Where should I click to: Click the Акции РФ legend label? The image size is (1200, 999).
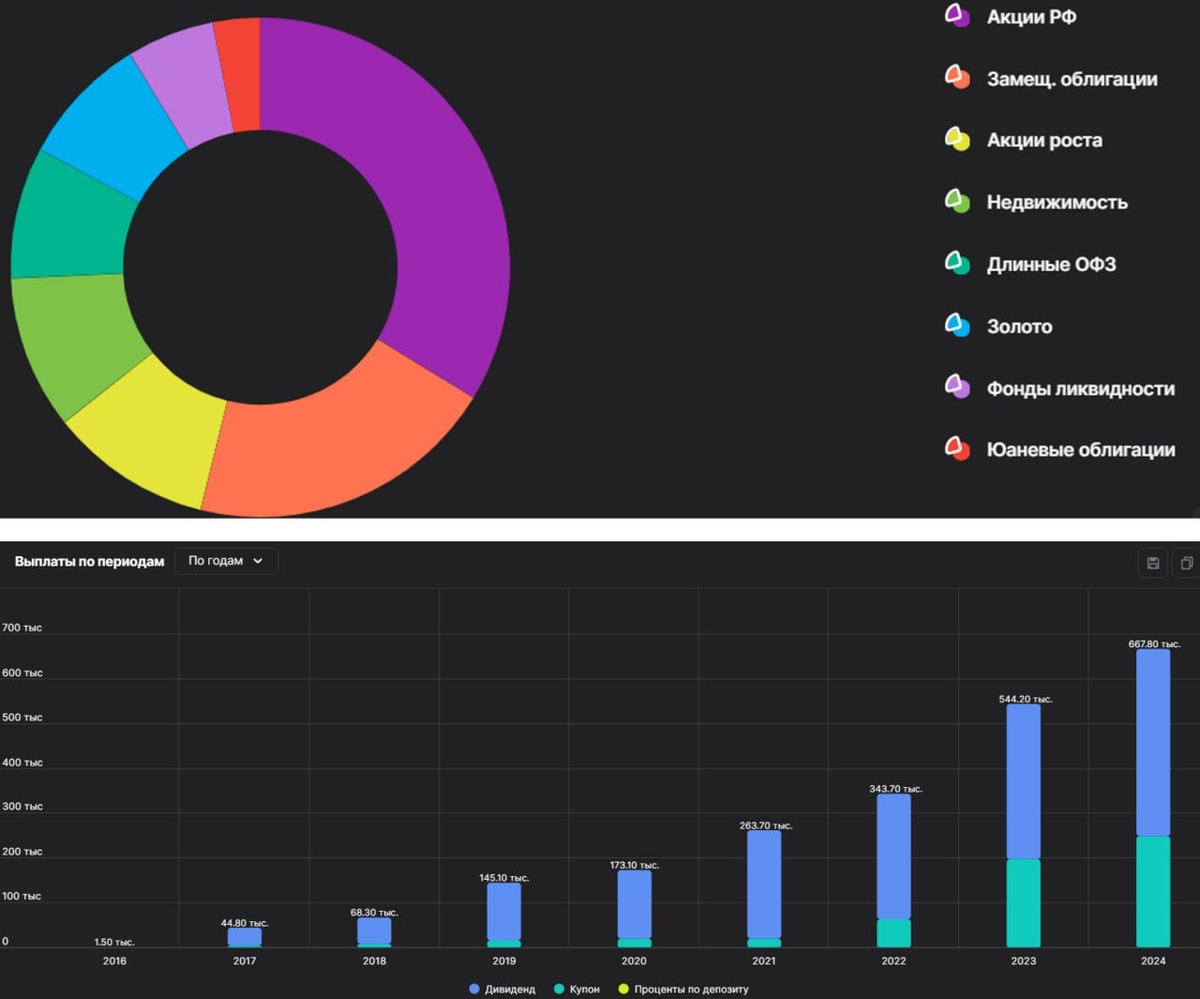pos(1032,16)
